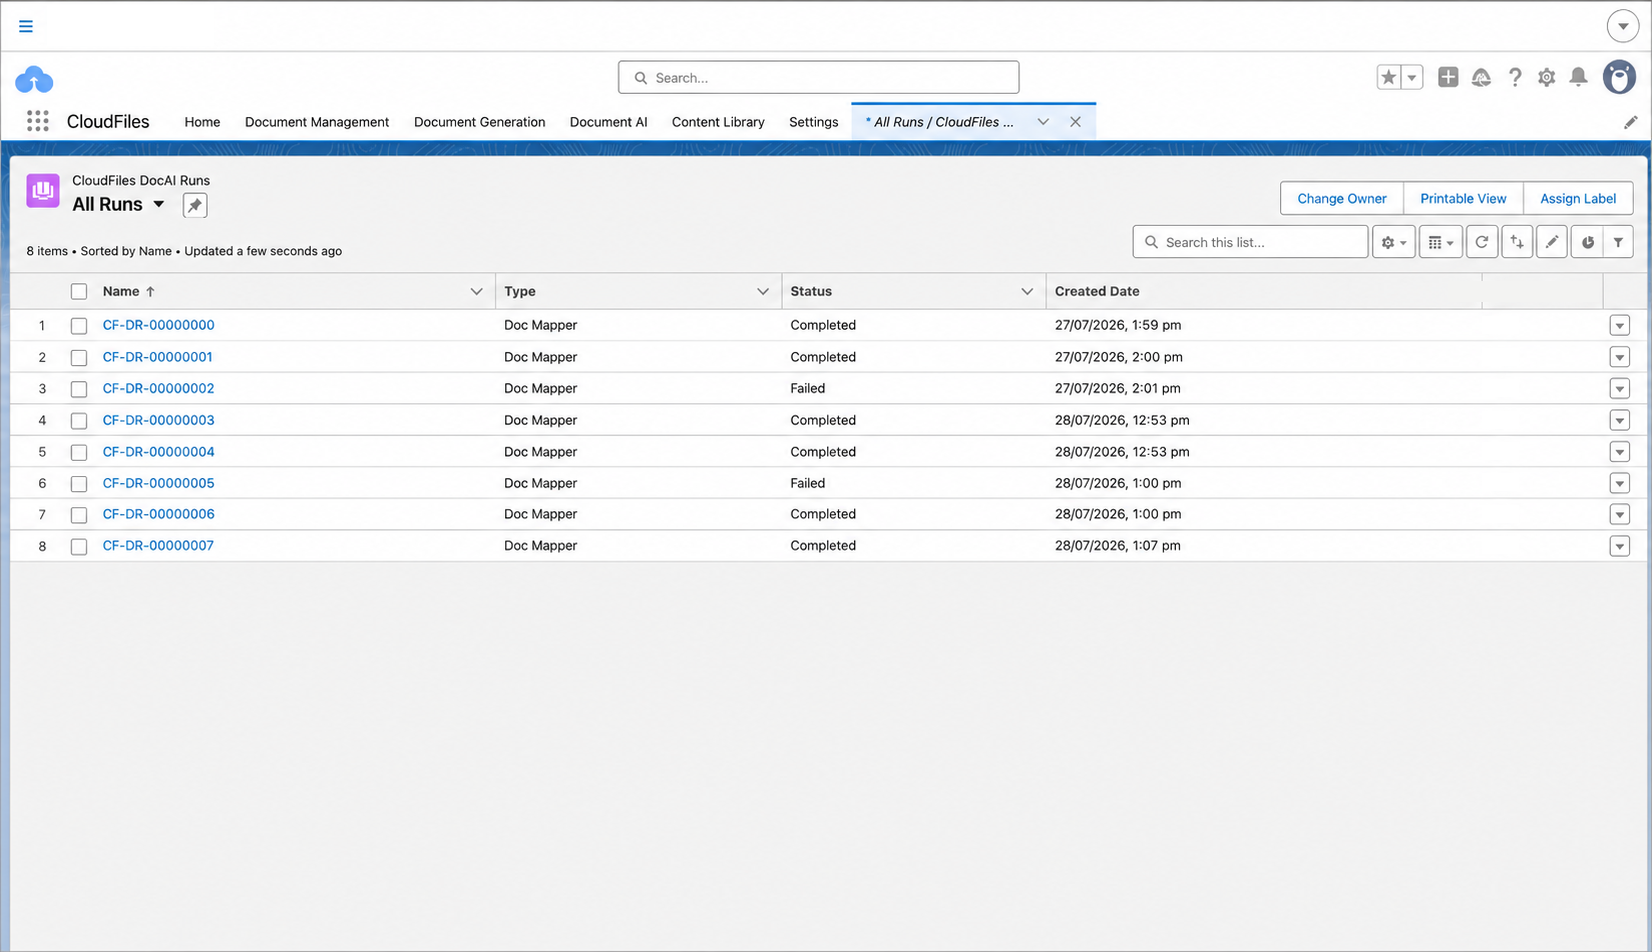This screenshot has height=952, width=1652.
Task: Open the favorites list dropdown arrow
Action: tap(1412, 77)
